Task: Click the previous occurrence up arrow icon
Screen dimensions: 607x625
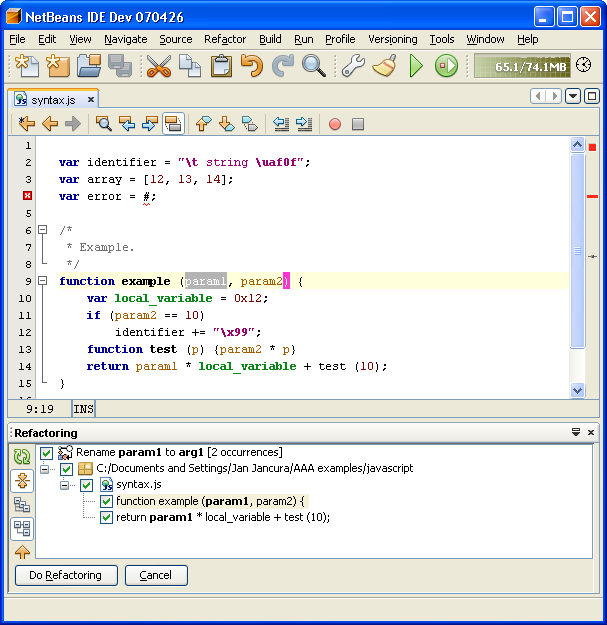Action: [x=22, y=552]
